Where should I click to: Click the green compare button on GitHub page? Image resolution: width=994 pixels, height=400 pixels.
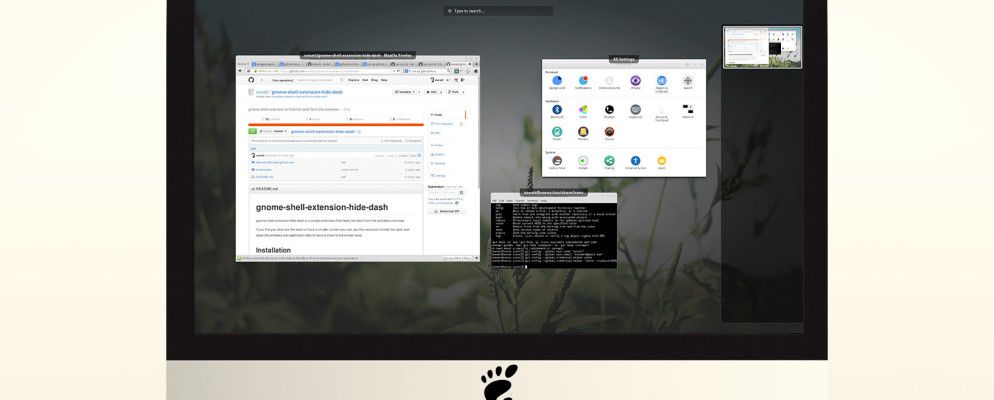[252, 131]
